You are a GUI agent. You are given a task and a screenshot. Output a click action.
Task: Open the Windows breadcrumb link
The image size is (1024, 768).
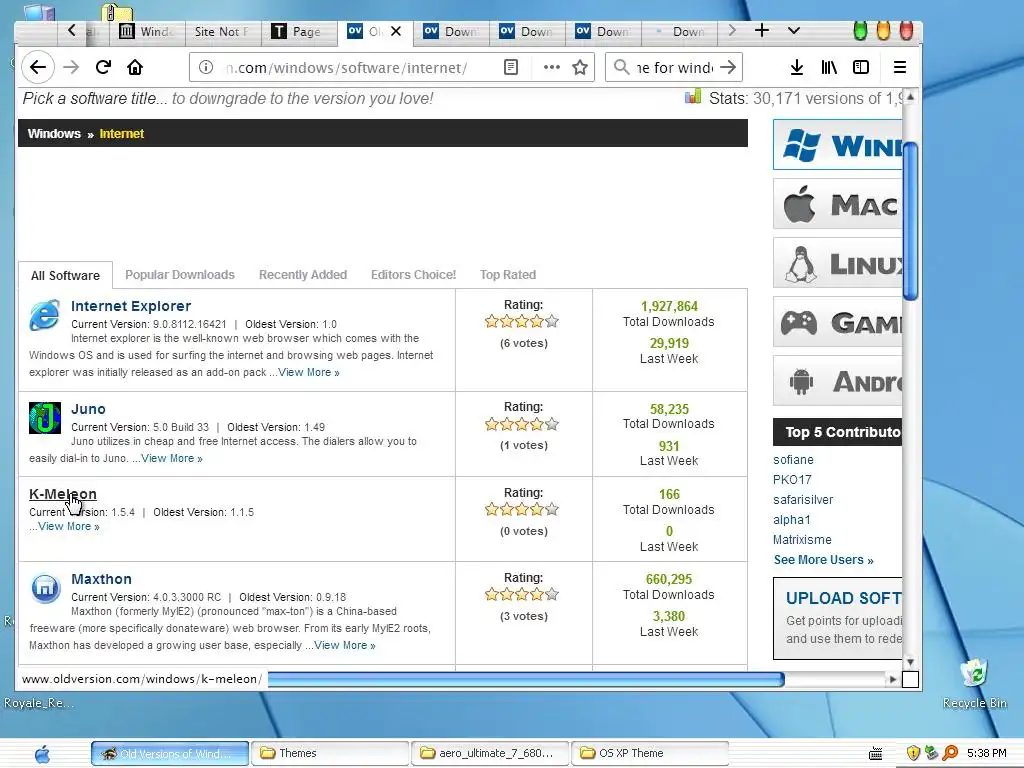click(x=54, y=133)
